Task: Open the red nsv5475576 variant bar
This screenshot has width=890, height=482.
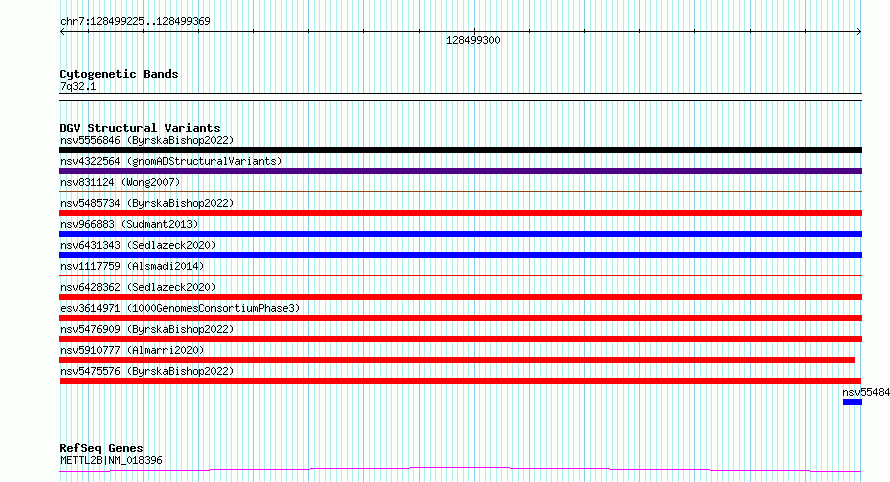Action: tap(460, 381)
